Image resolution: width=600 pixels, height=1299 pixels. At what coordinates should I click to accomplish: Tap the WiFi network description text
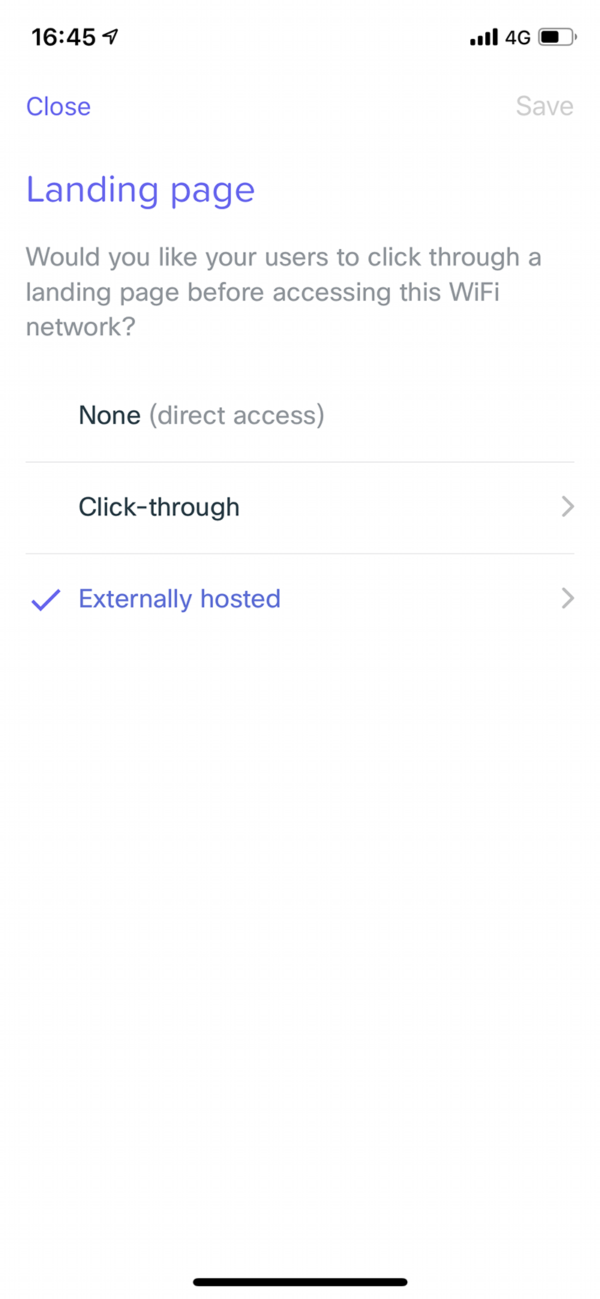pos(285,292)
